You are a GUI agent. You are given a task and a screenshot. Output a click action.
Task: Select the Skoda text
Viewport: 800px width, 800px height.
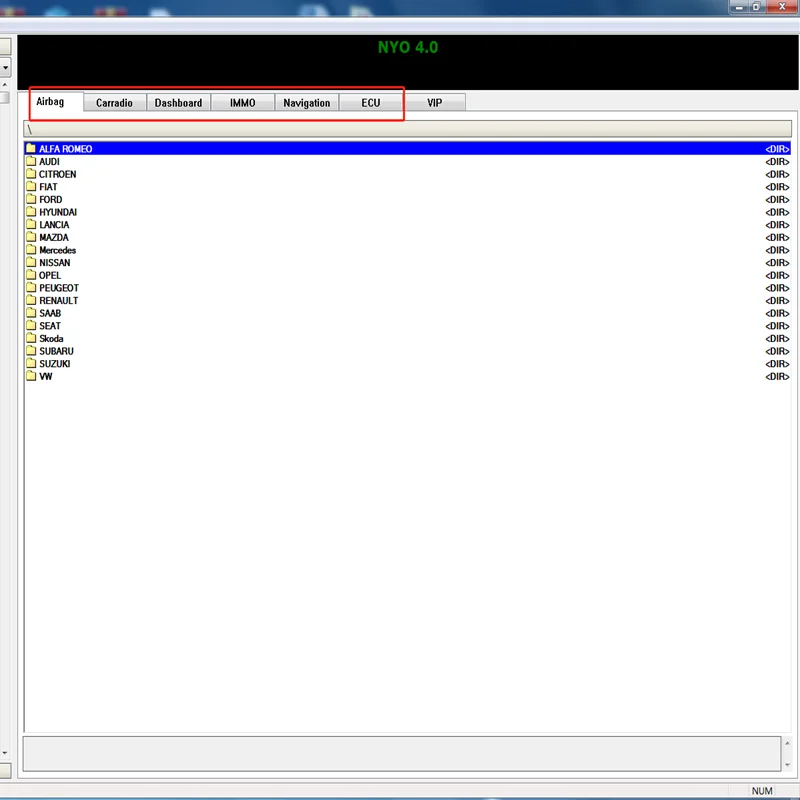tap(52, 338)
